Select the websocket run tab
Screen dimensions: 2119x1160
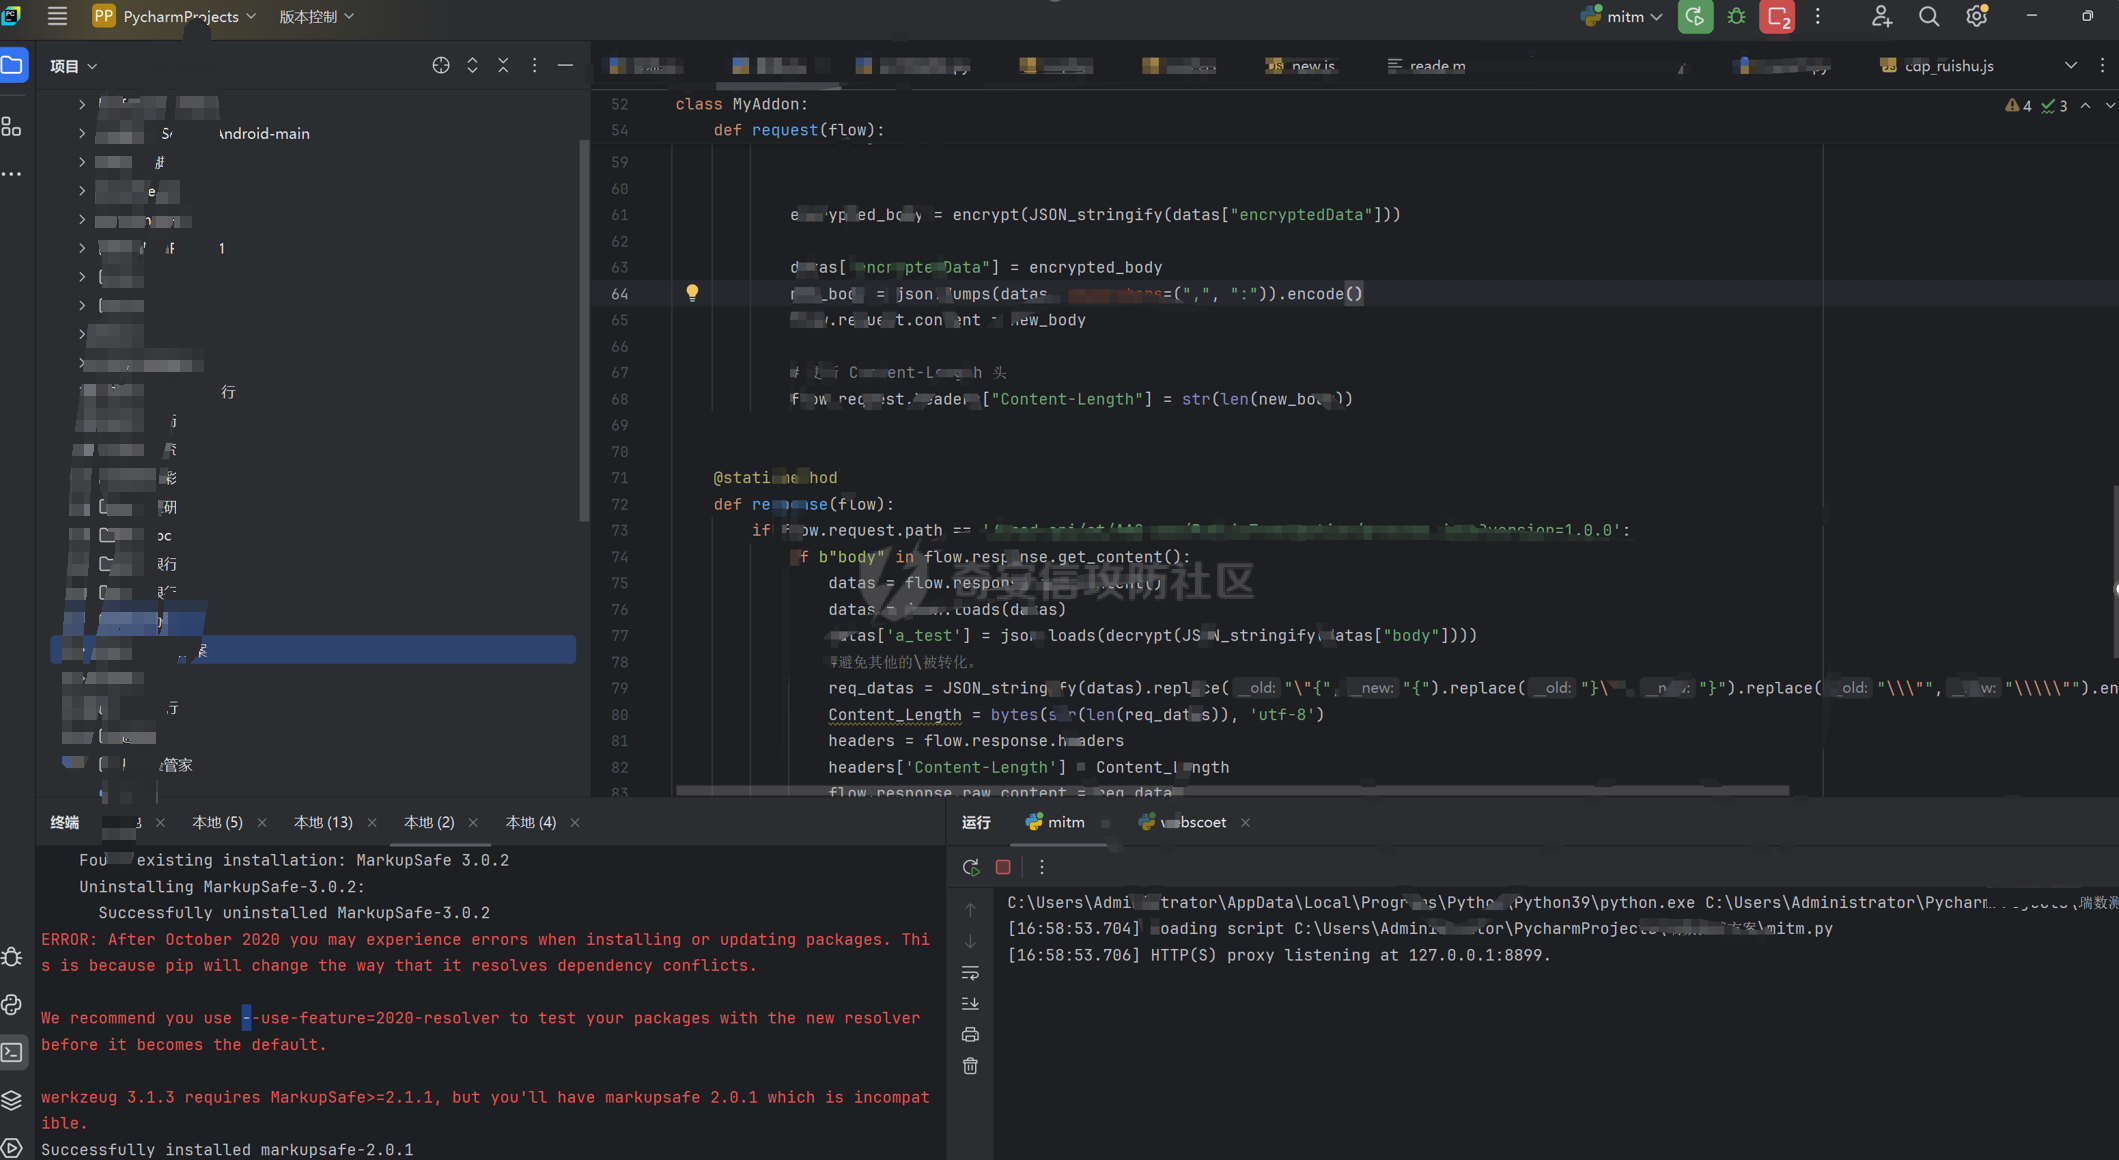pyautogui.click(x=1182, y=822)
